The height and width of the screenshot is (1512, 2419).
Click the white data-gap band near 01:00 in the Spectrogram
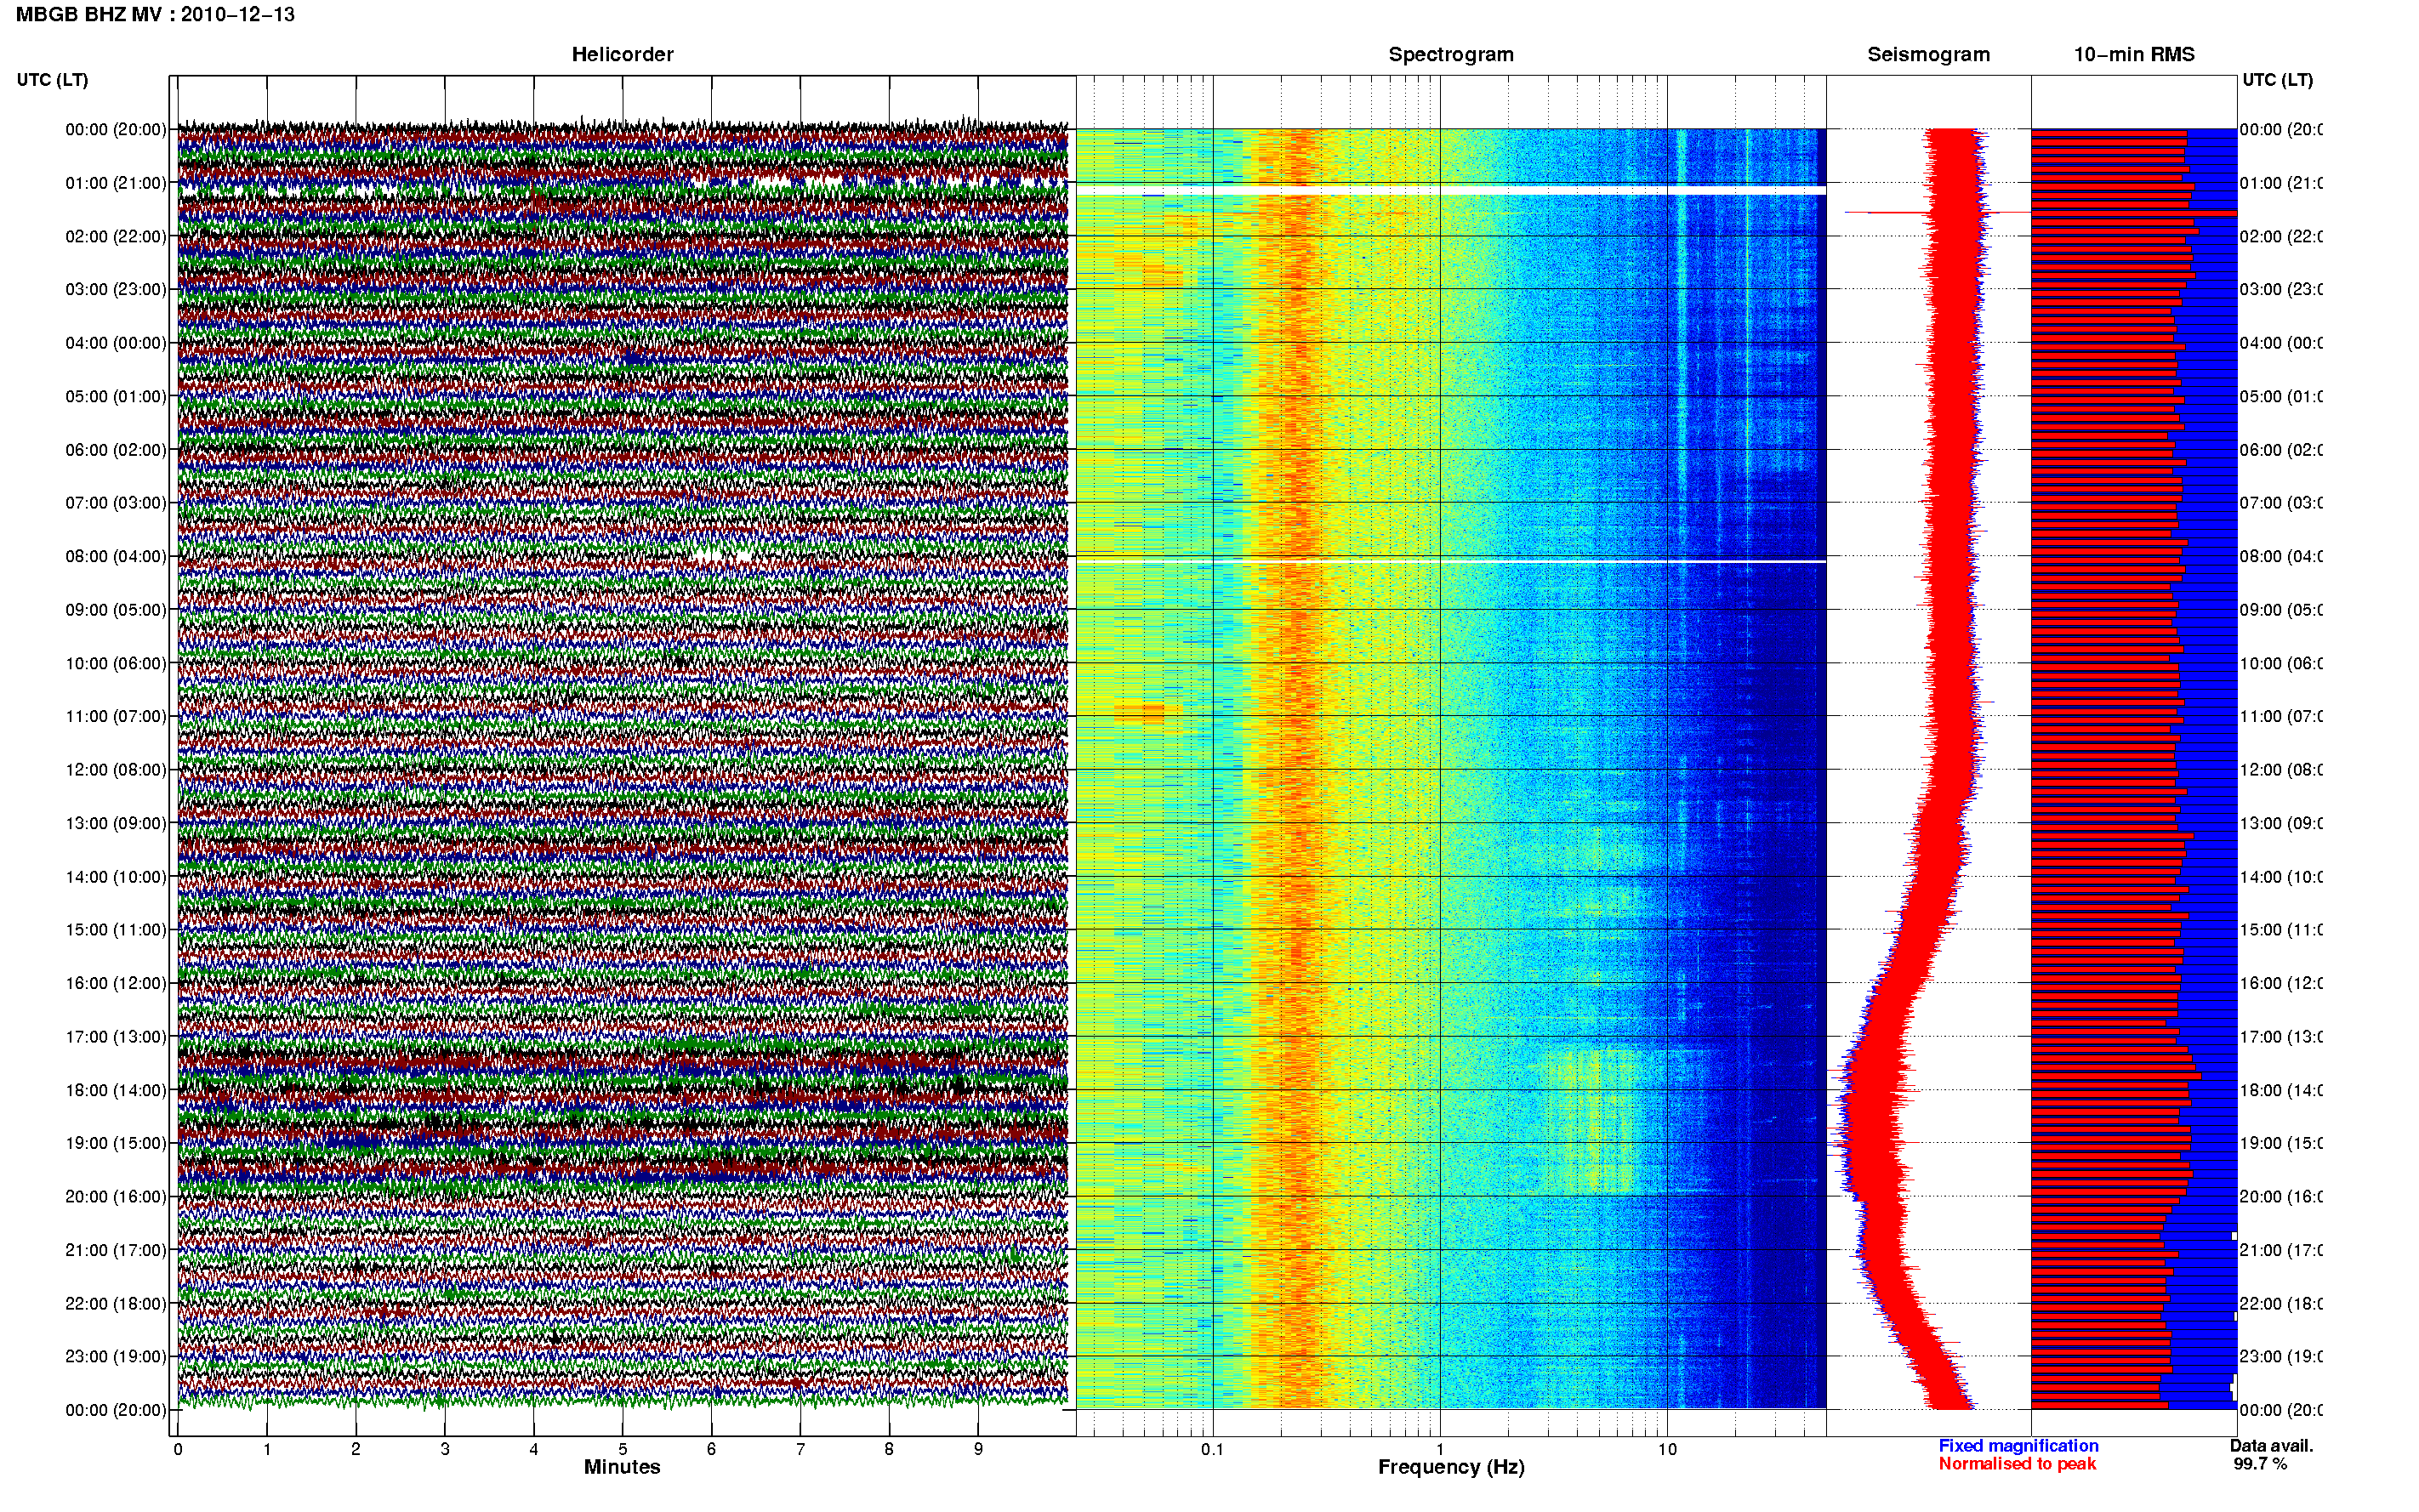click(1451, 189)
